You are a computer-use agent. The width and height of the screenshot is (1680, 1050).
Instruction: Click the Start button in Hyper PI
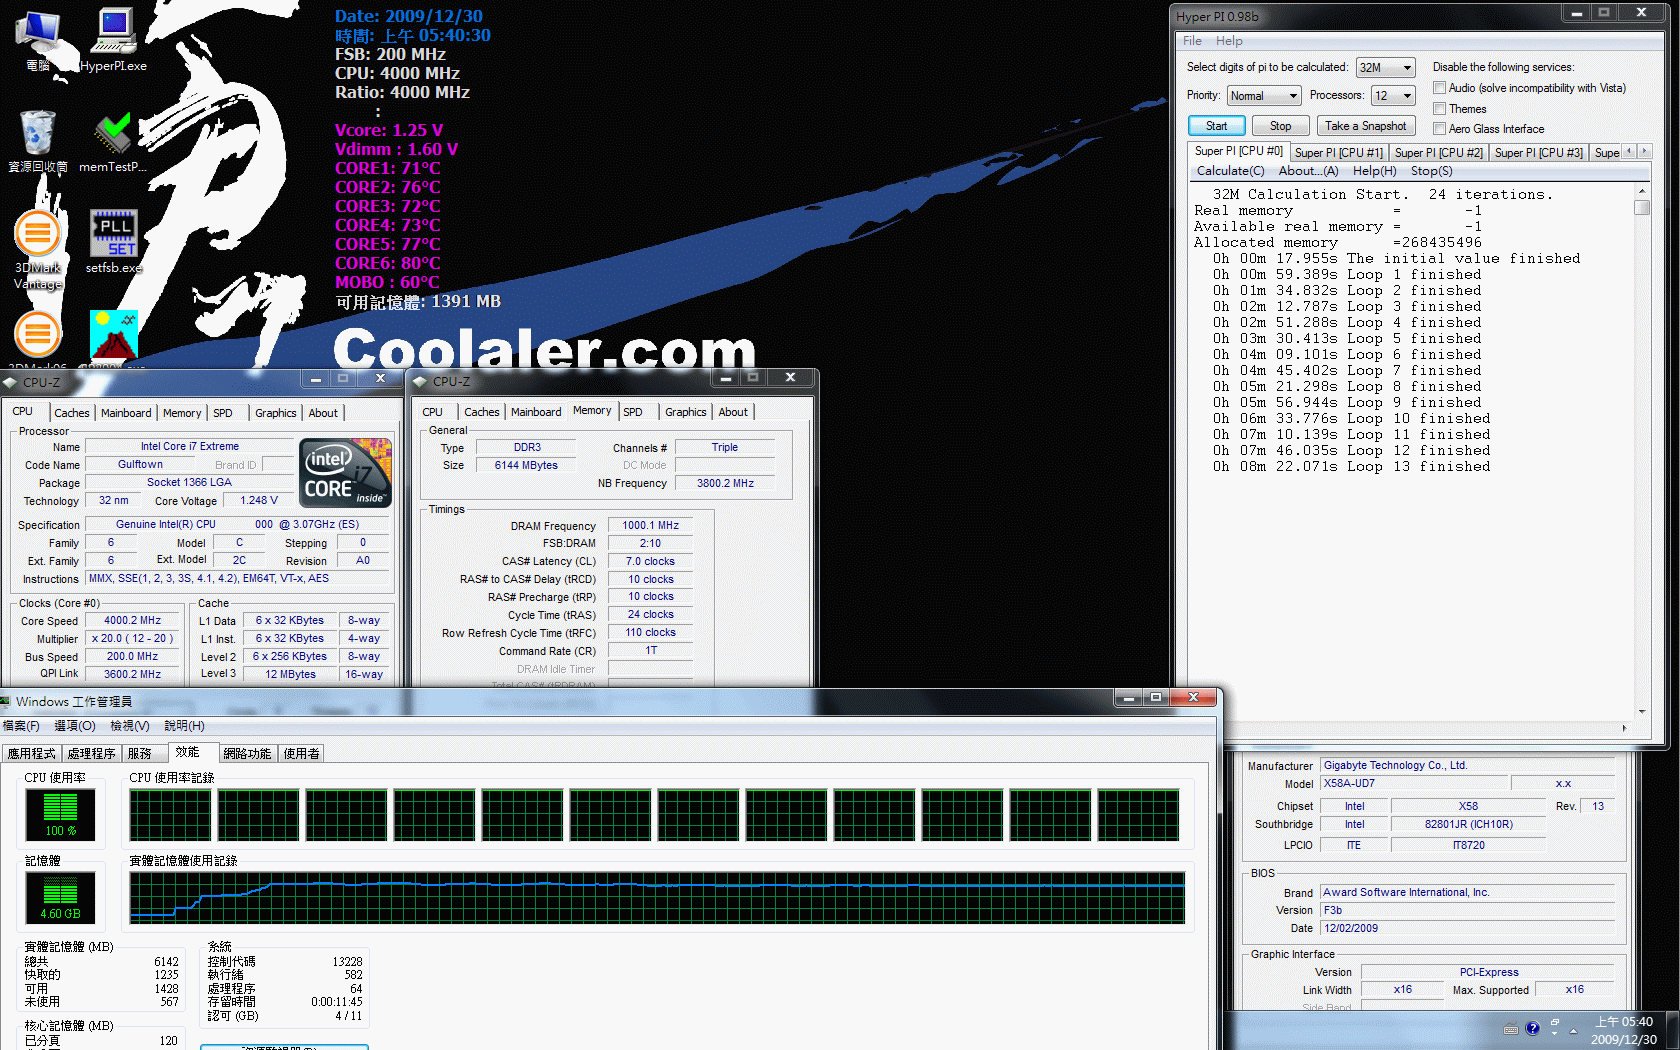click(x=1216, y=126)
